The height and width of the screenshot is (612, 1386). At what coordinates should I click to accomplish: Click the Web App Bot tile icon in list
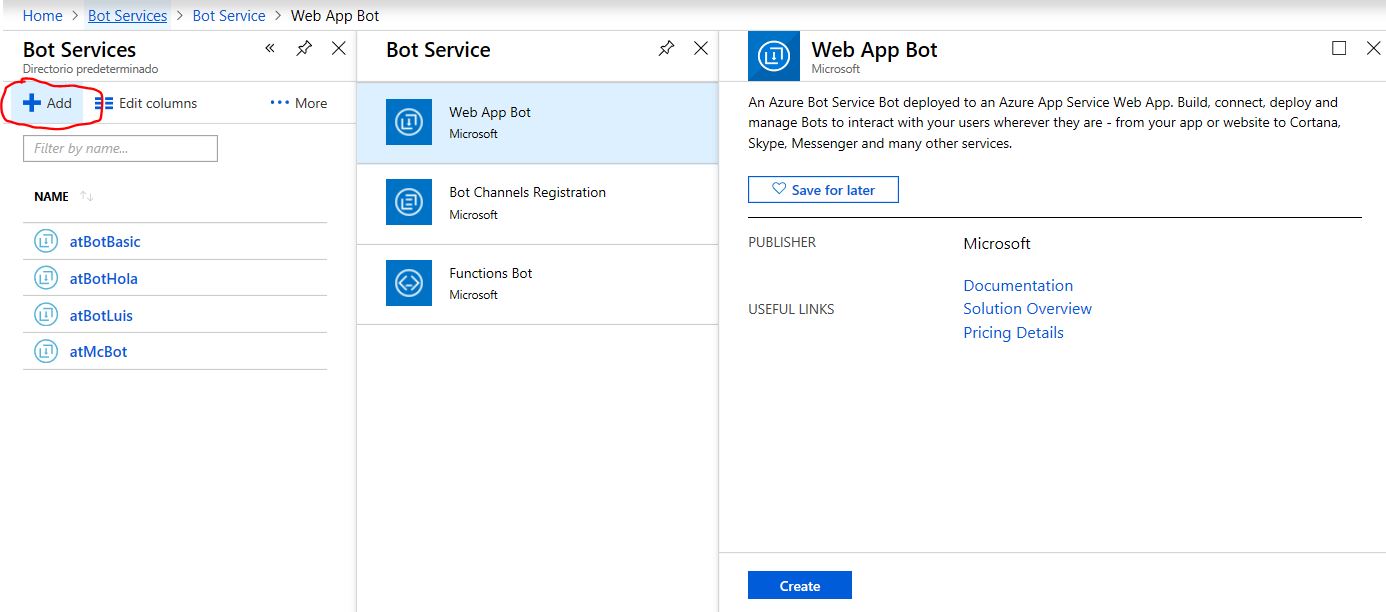409,122
